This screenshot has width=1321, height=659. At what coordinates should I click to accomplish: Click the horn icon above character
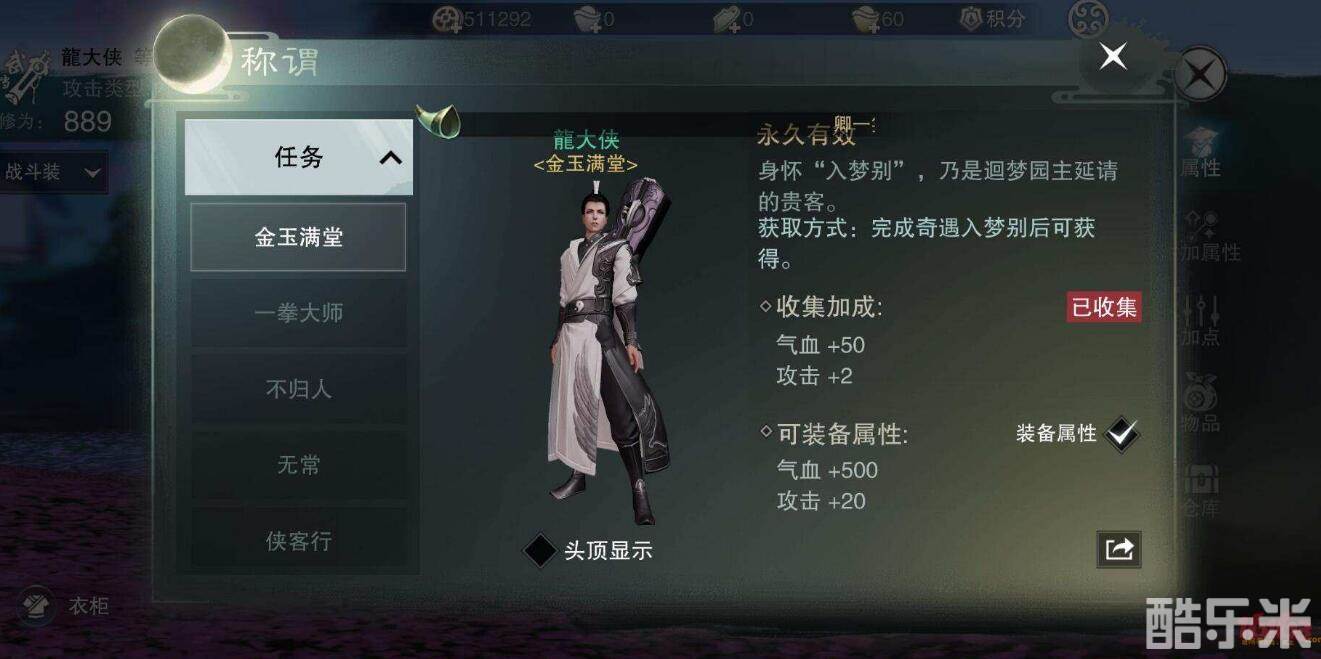click(439, 121)
